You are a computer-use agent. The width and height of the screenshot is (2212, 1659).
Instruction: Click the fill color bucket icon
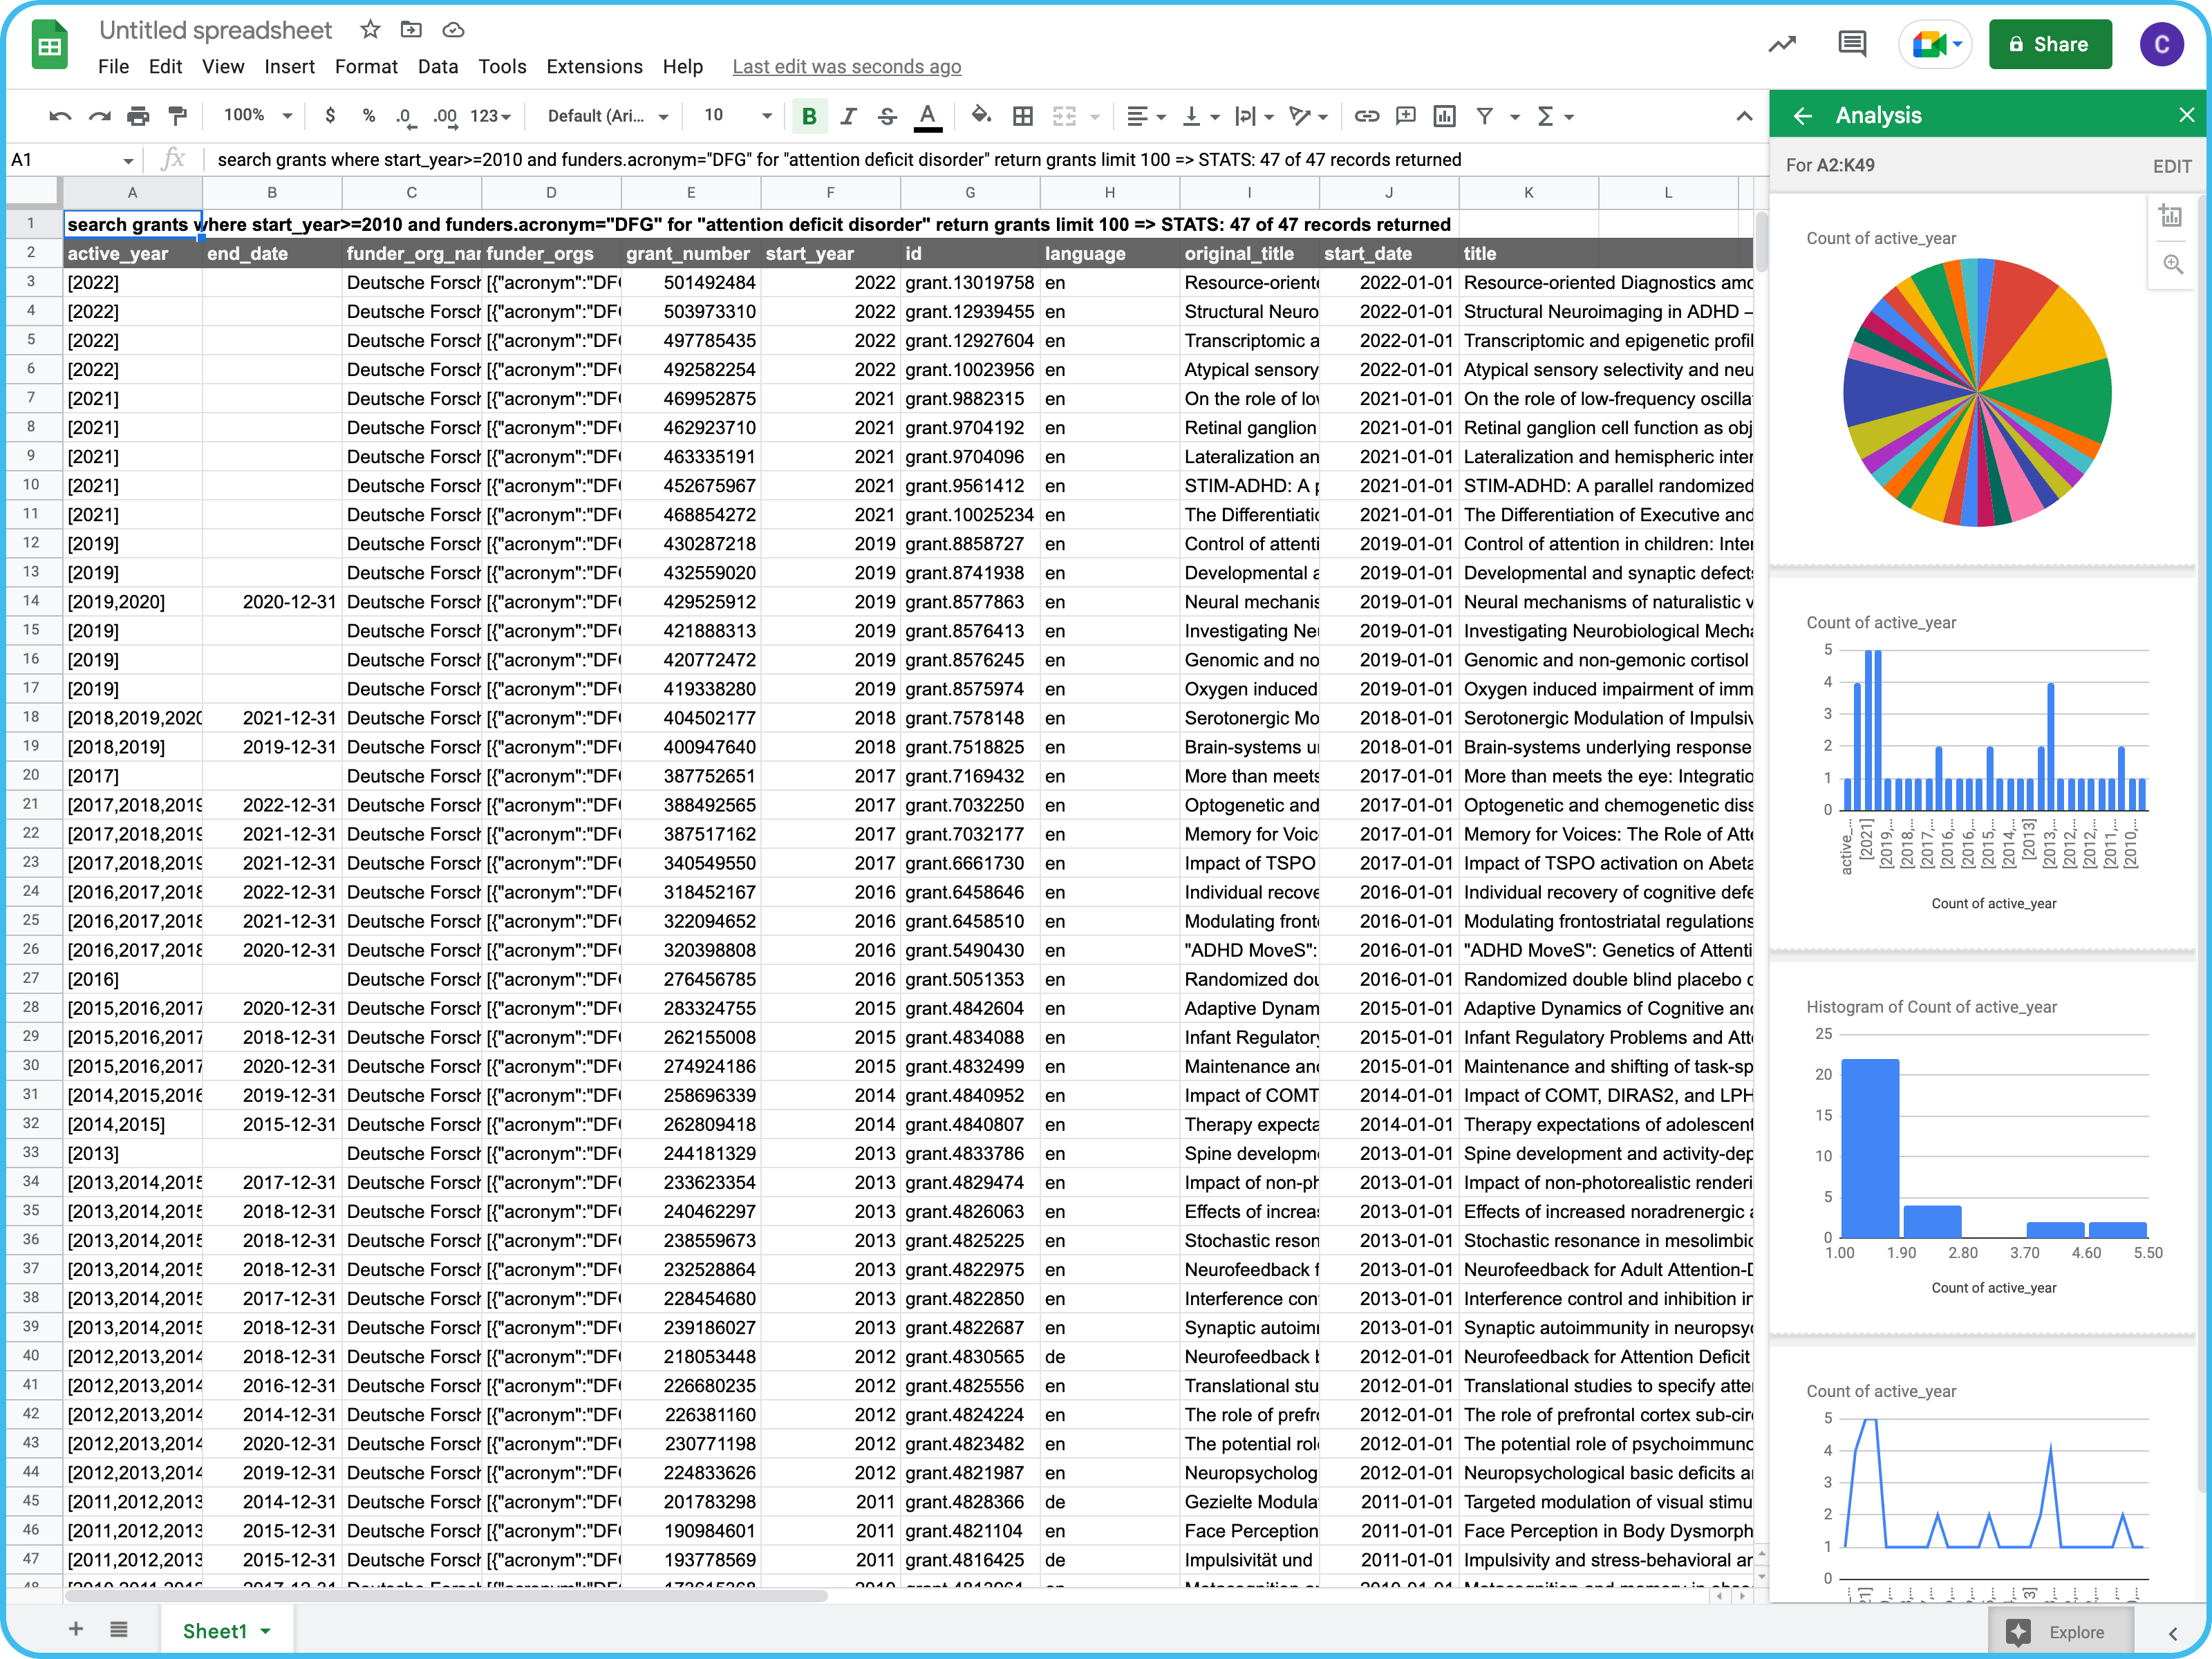pos(980,116)
